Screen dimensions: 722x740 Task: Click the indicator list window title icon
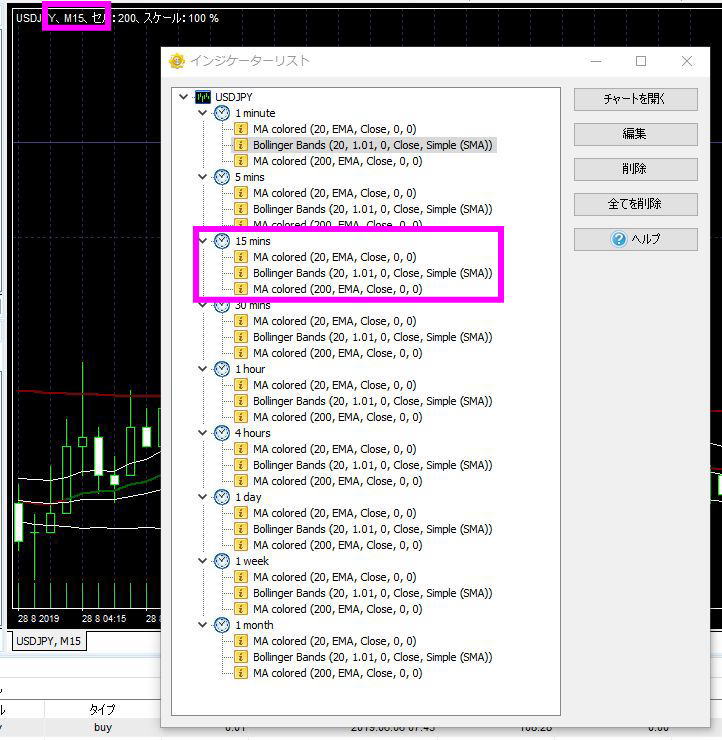(x=177, y=61)
